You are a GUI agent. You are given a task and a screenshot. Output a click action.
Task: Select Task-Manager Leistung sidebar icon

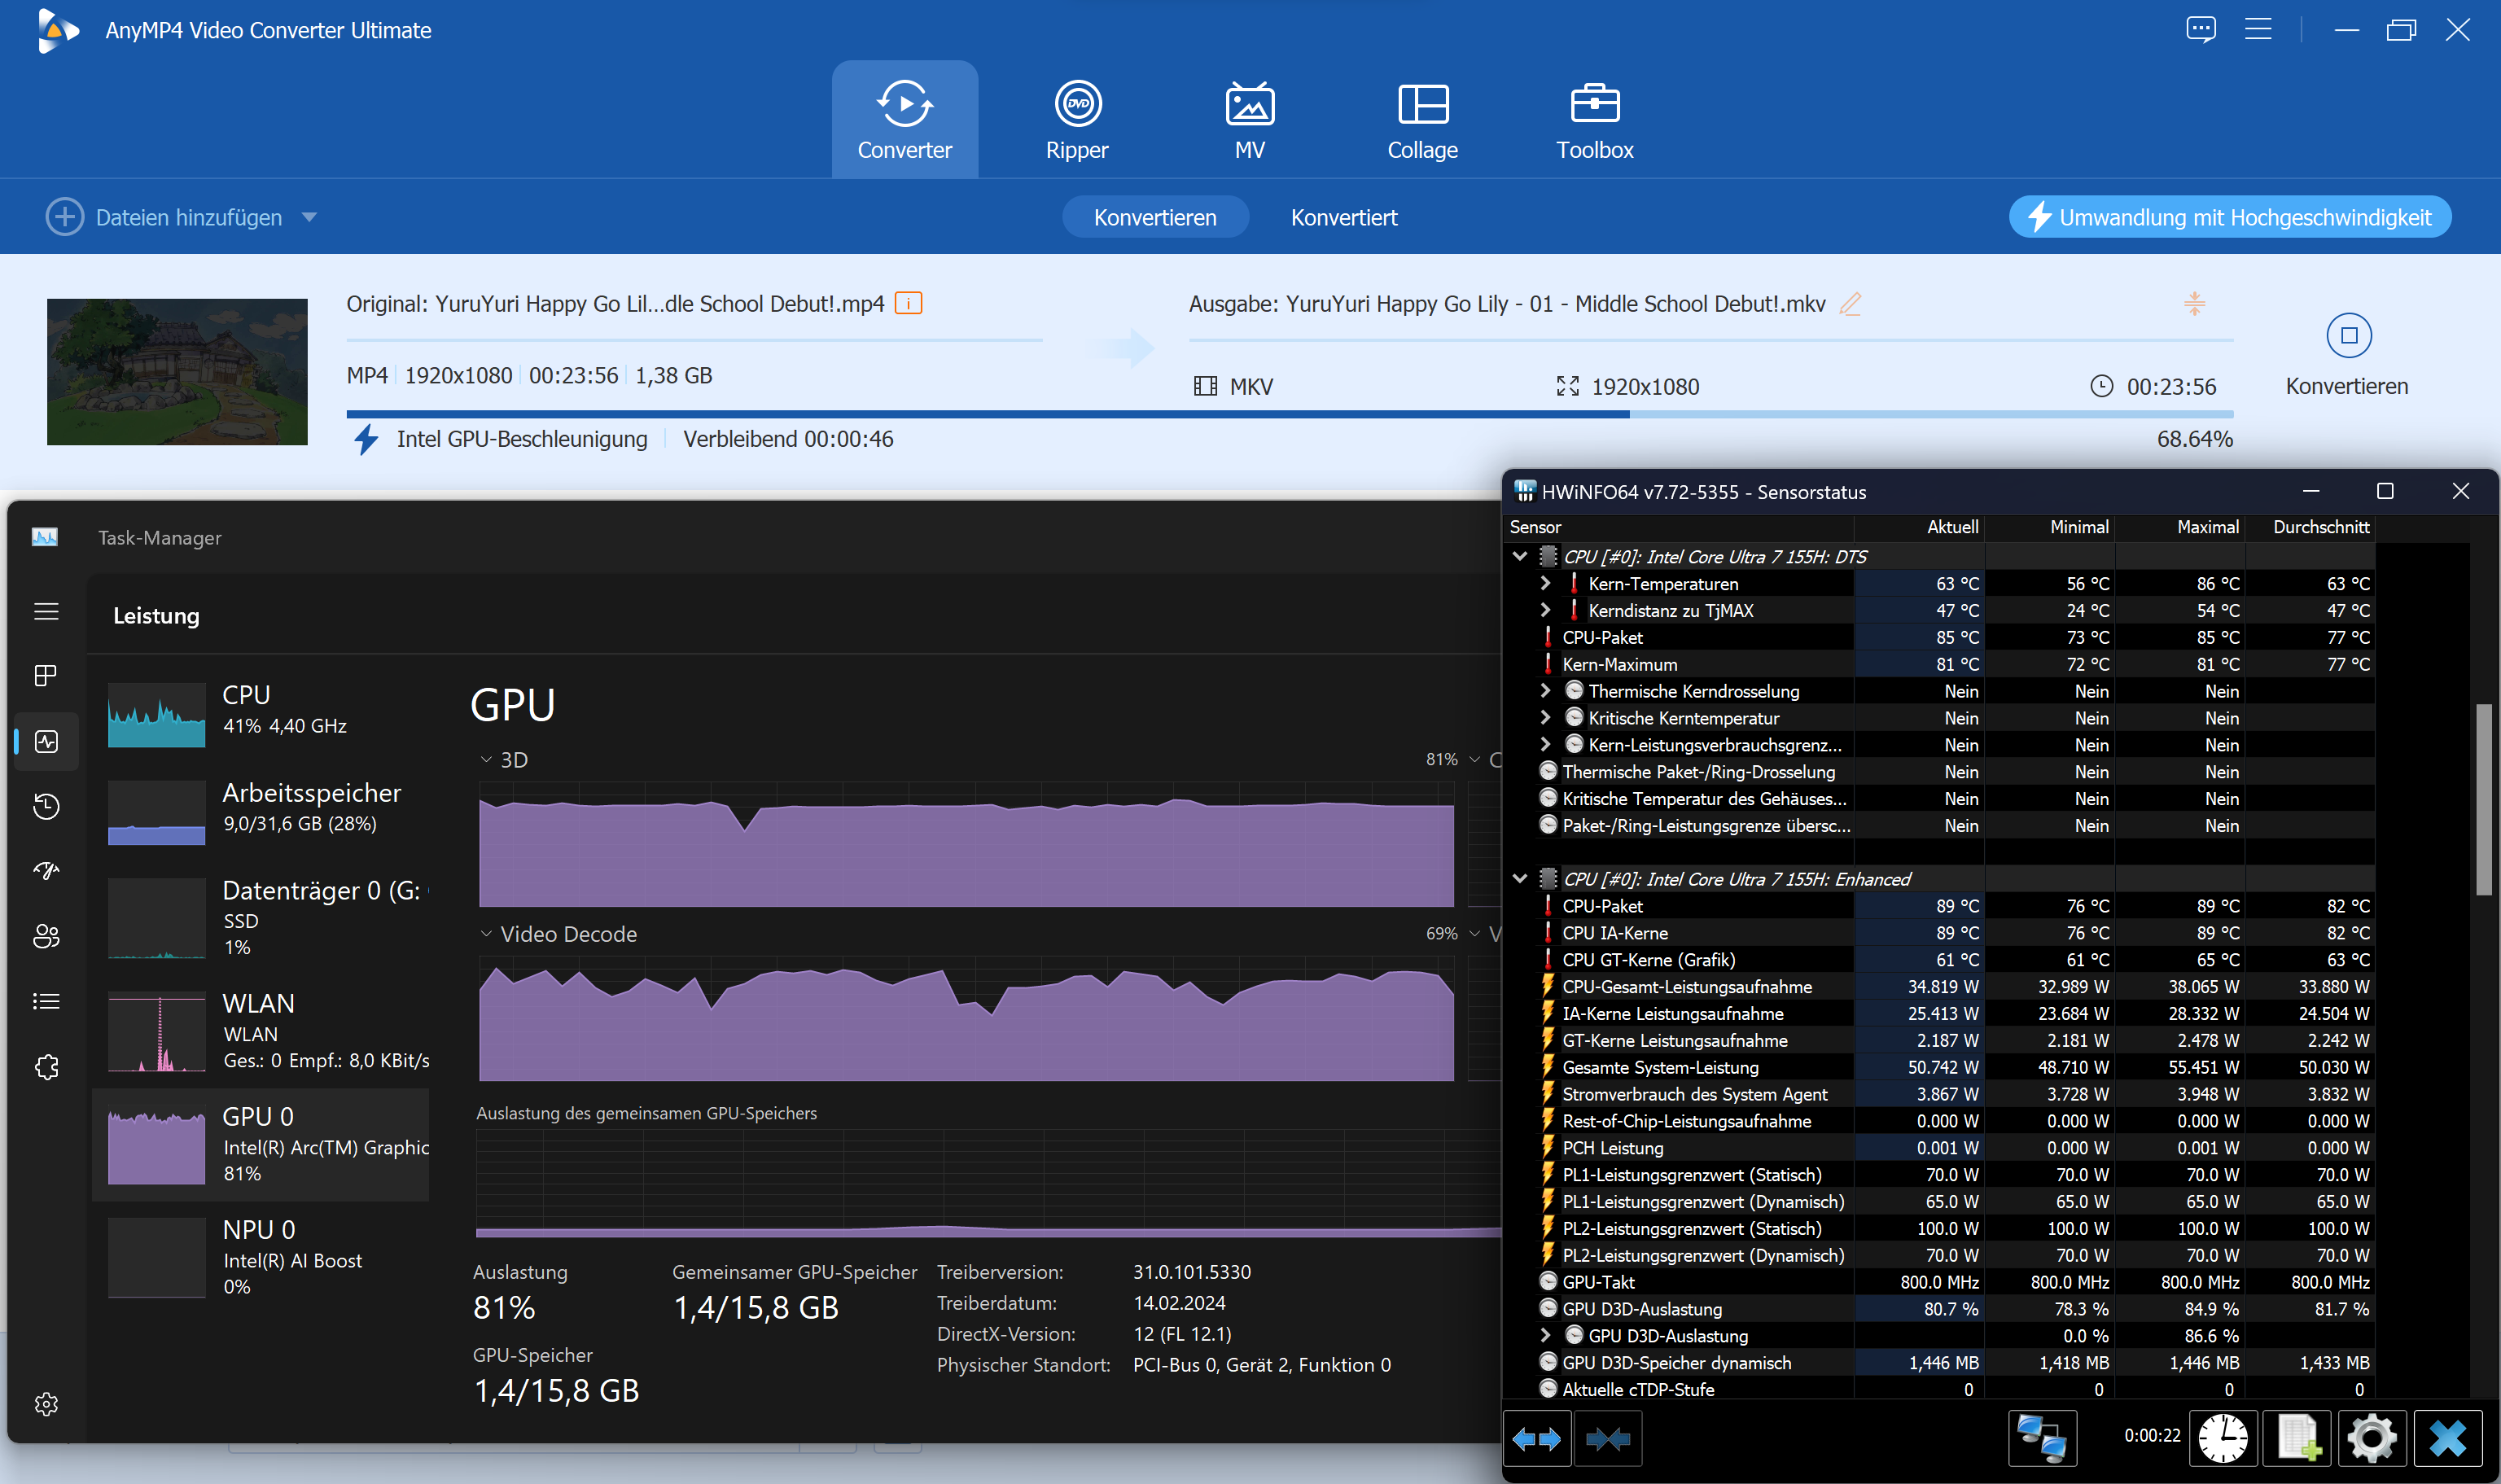coord(46,741)
